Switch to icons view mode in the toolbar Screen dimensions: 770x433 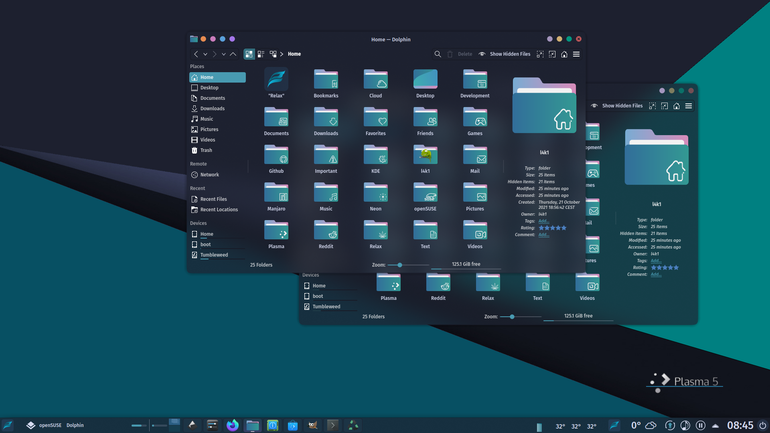click(x=249, y=54)
